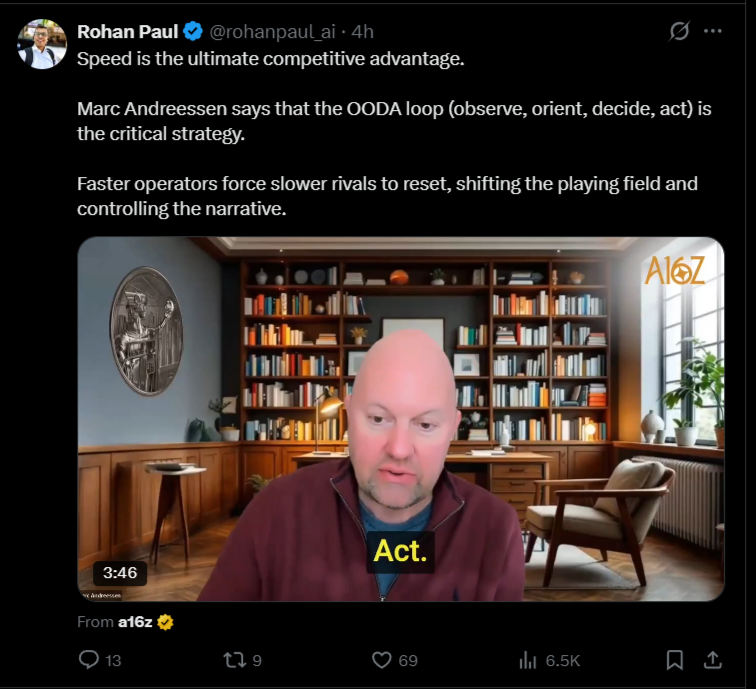This screenshot has height=689, width=756.
Task: Open the views analytics bar-chart icon
Action: (527, 660)
